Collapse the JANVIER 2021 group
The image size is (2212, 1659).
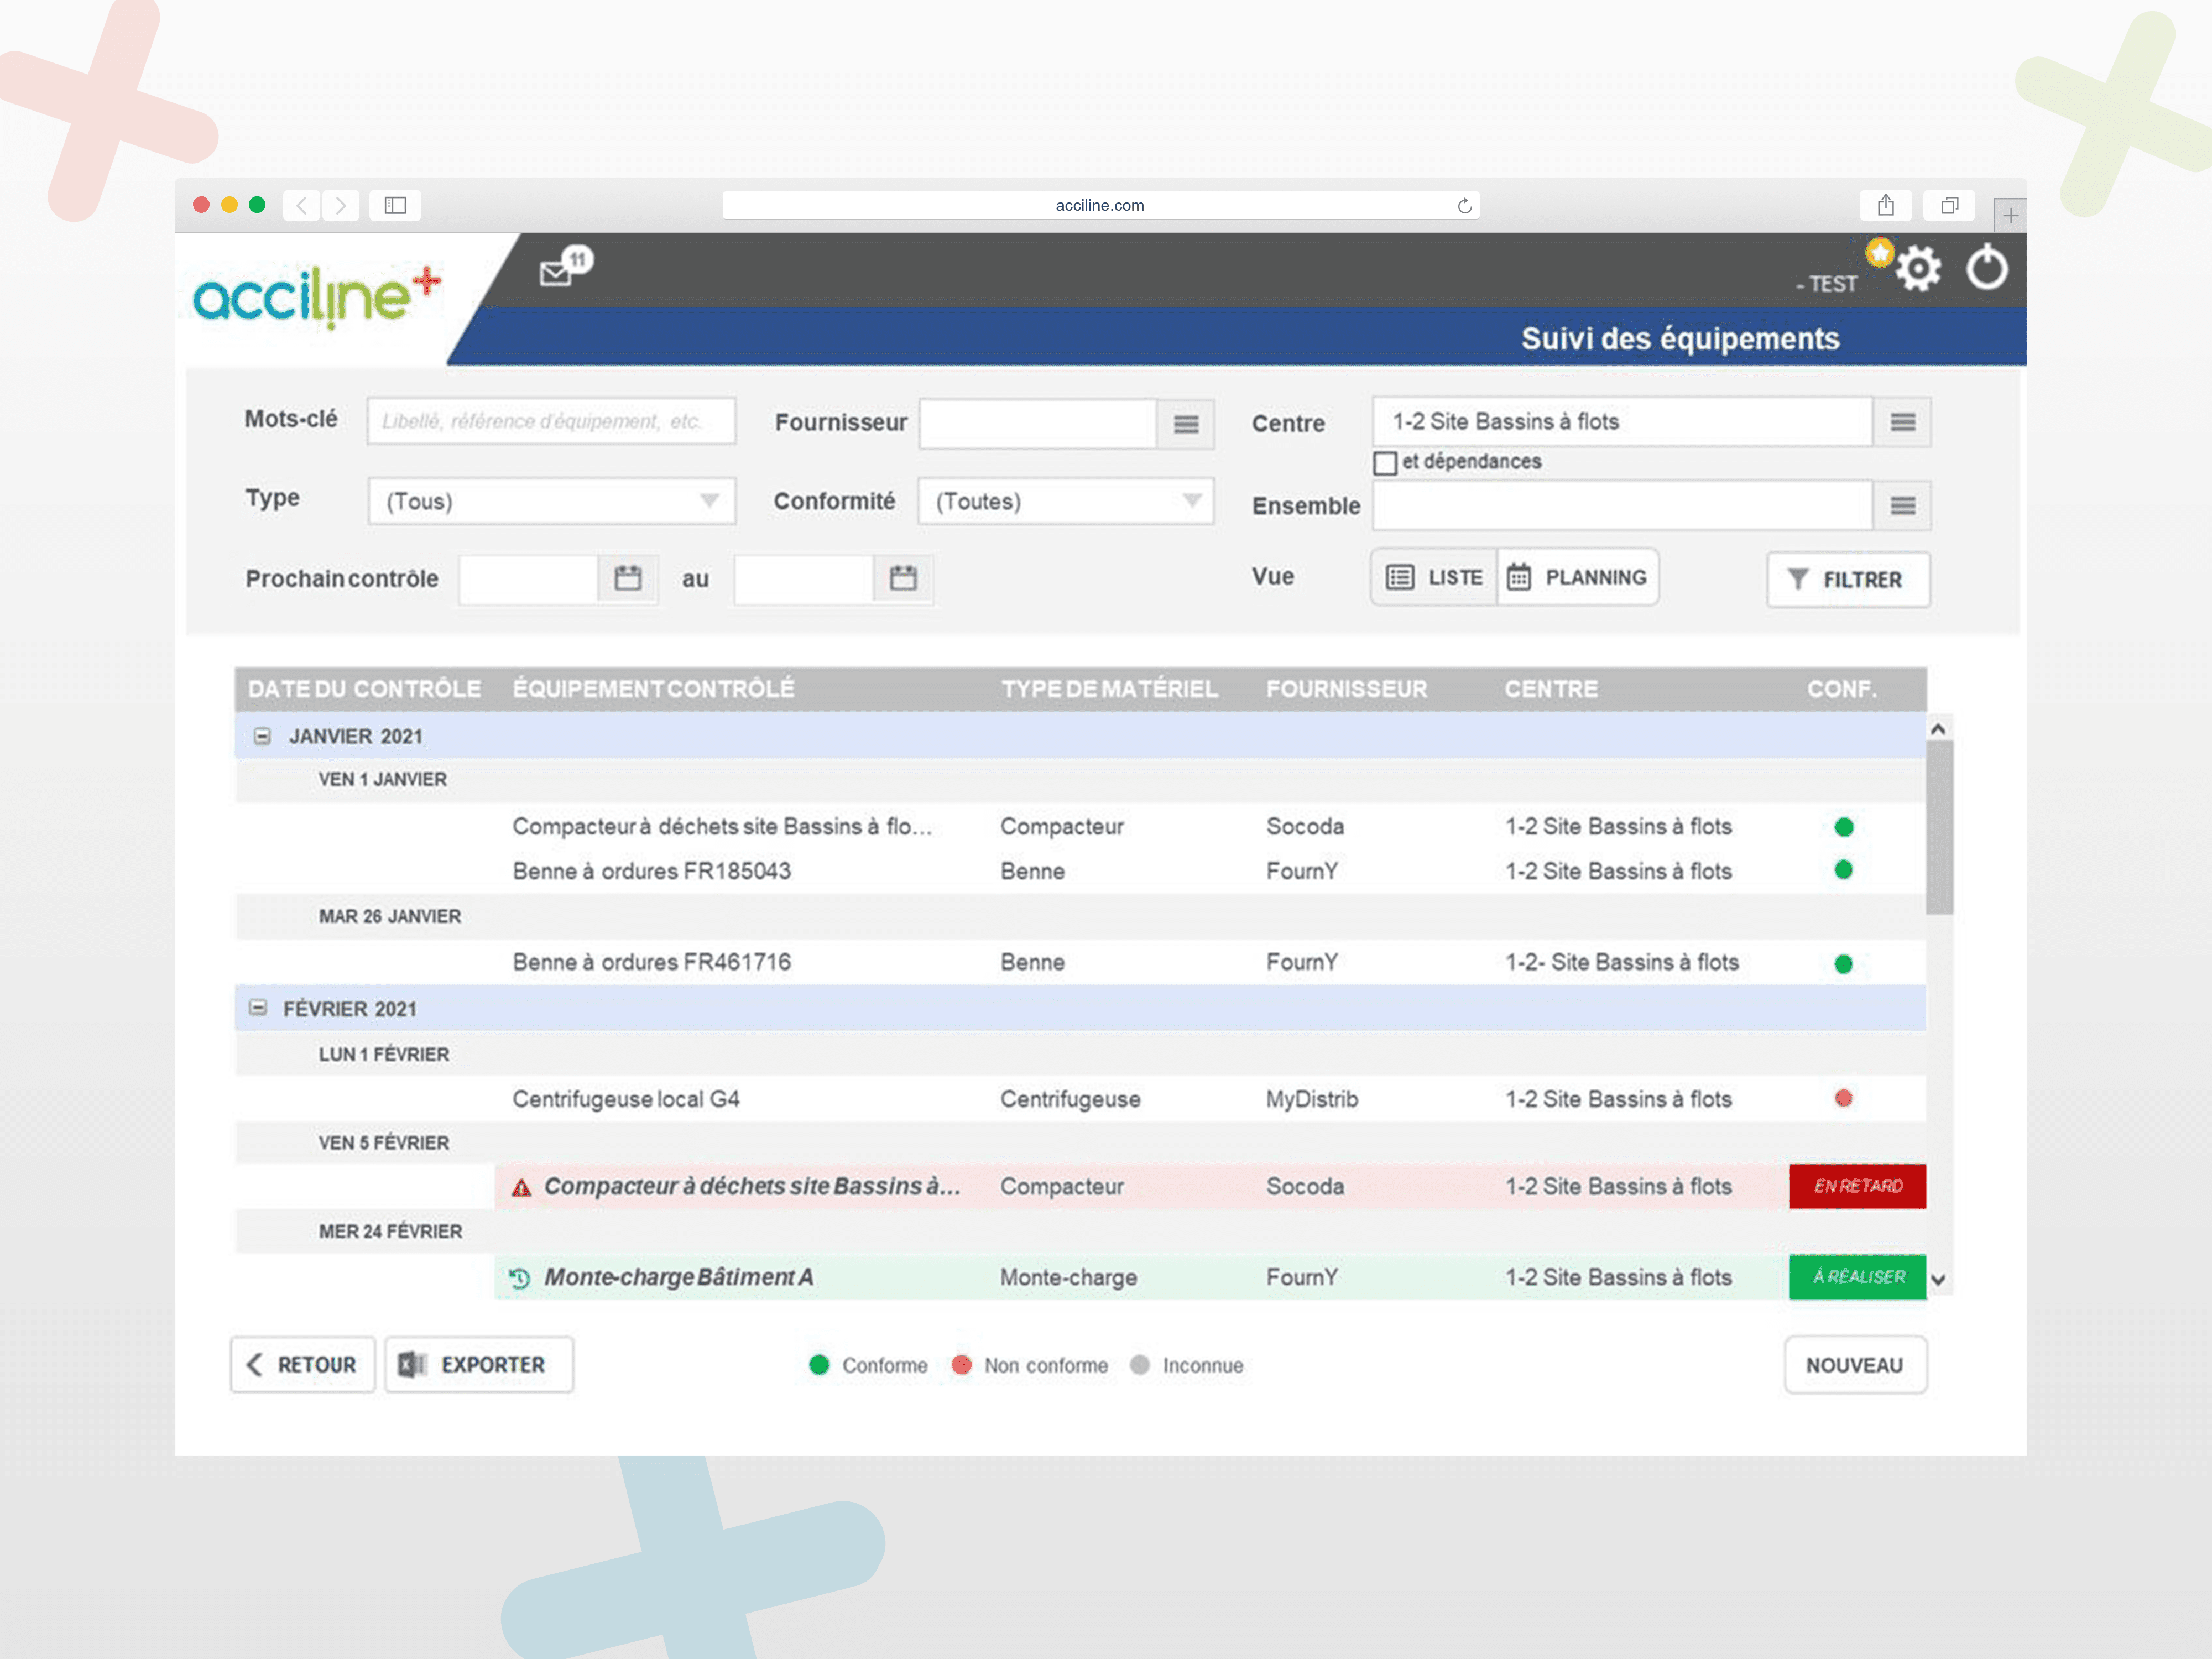262,737
